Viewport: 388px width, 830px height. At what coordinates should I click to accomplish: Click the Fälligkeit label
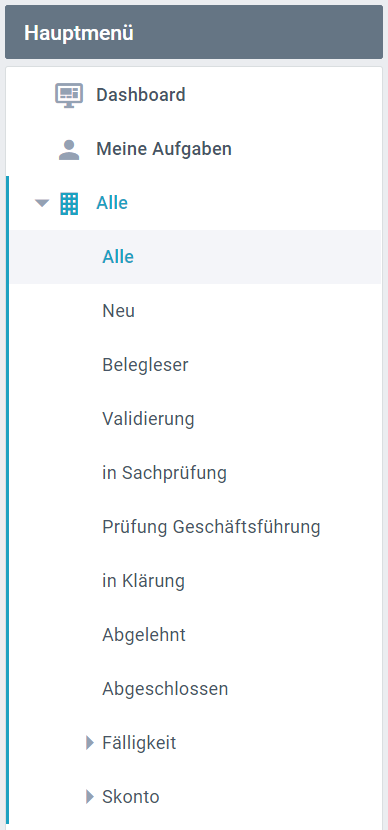(x=139, y=743)
